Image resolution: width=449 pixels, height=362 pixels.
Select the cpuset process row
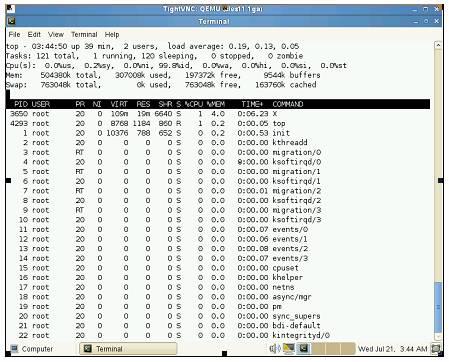(218, 268)
